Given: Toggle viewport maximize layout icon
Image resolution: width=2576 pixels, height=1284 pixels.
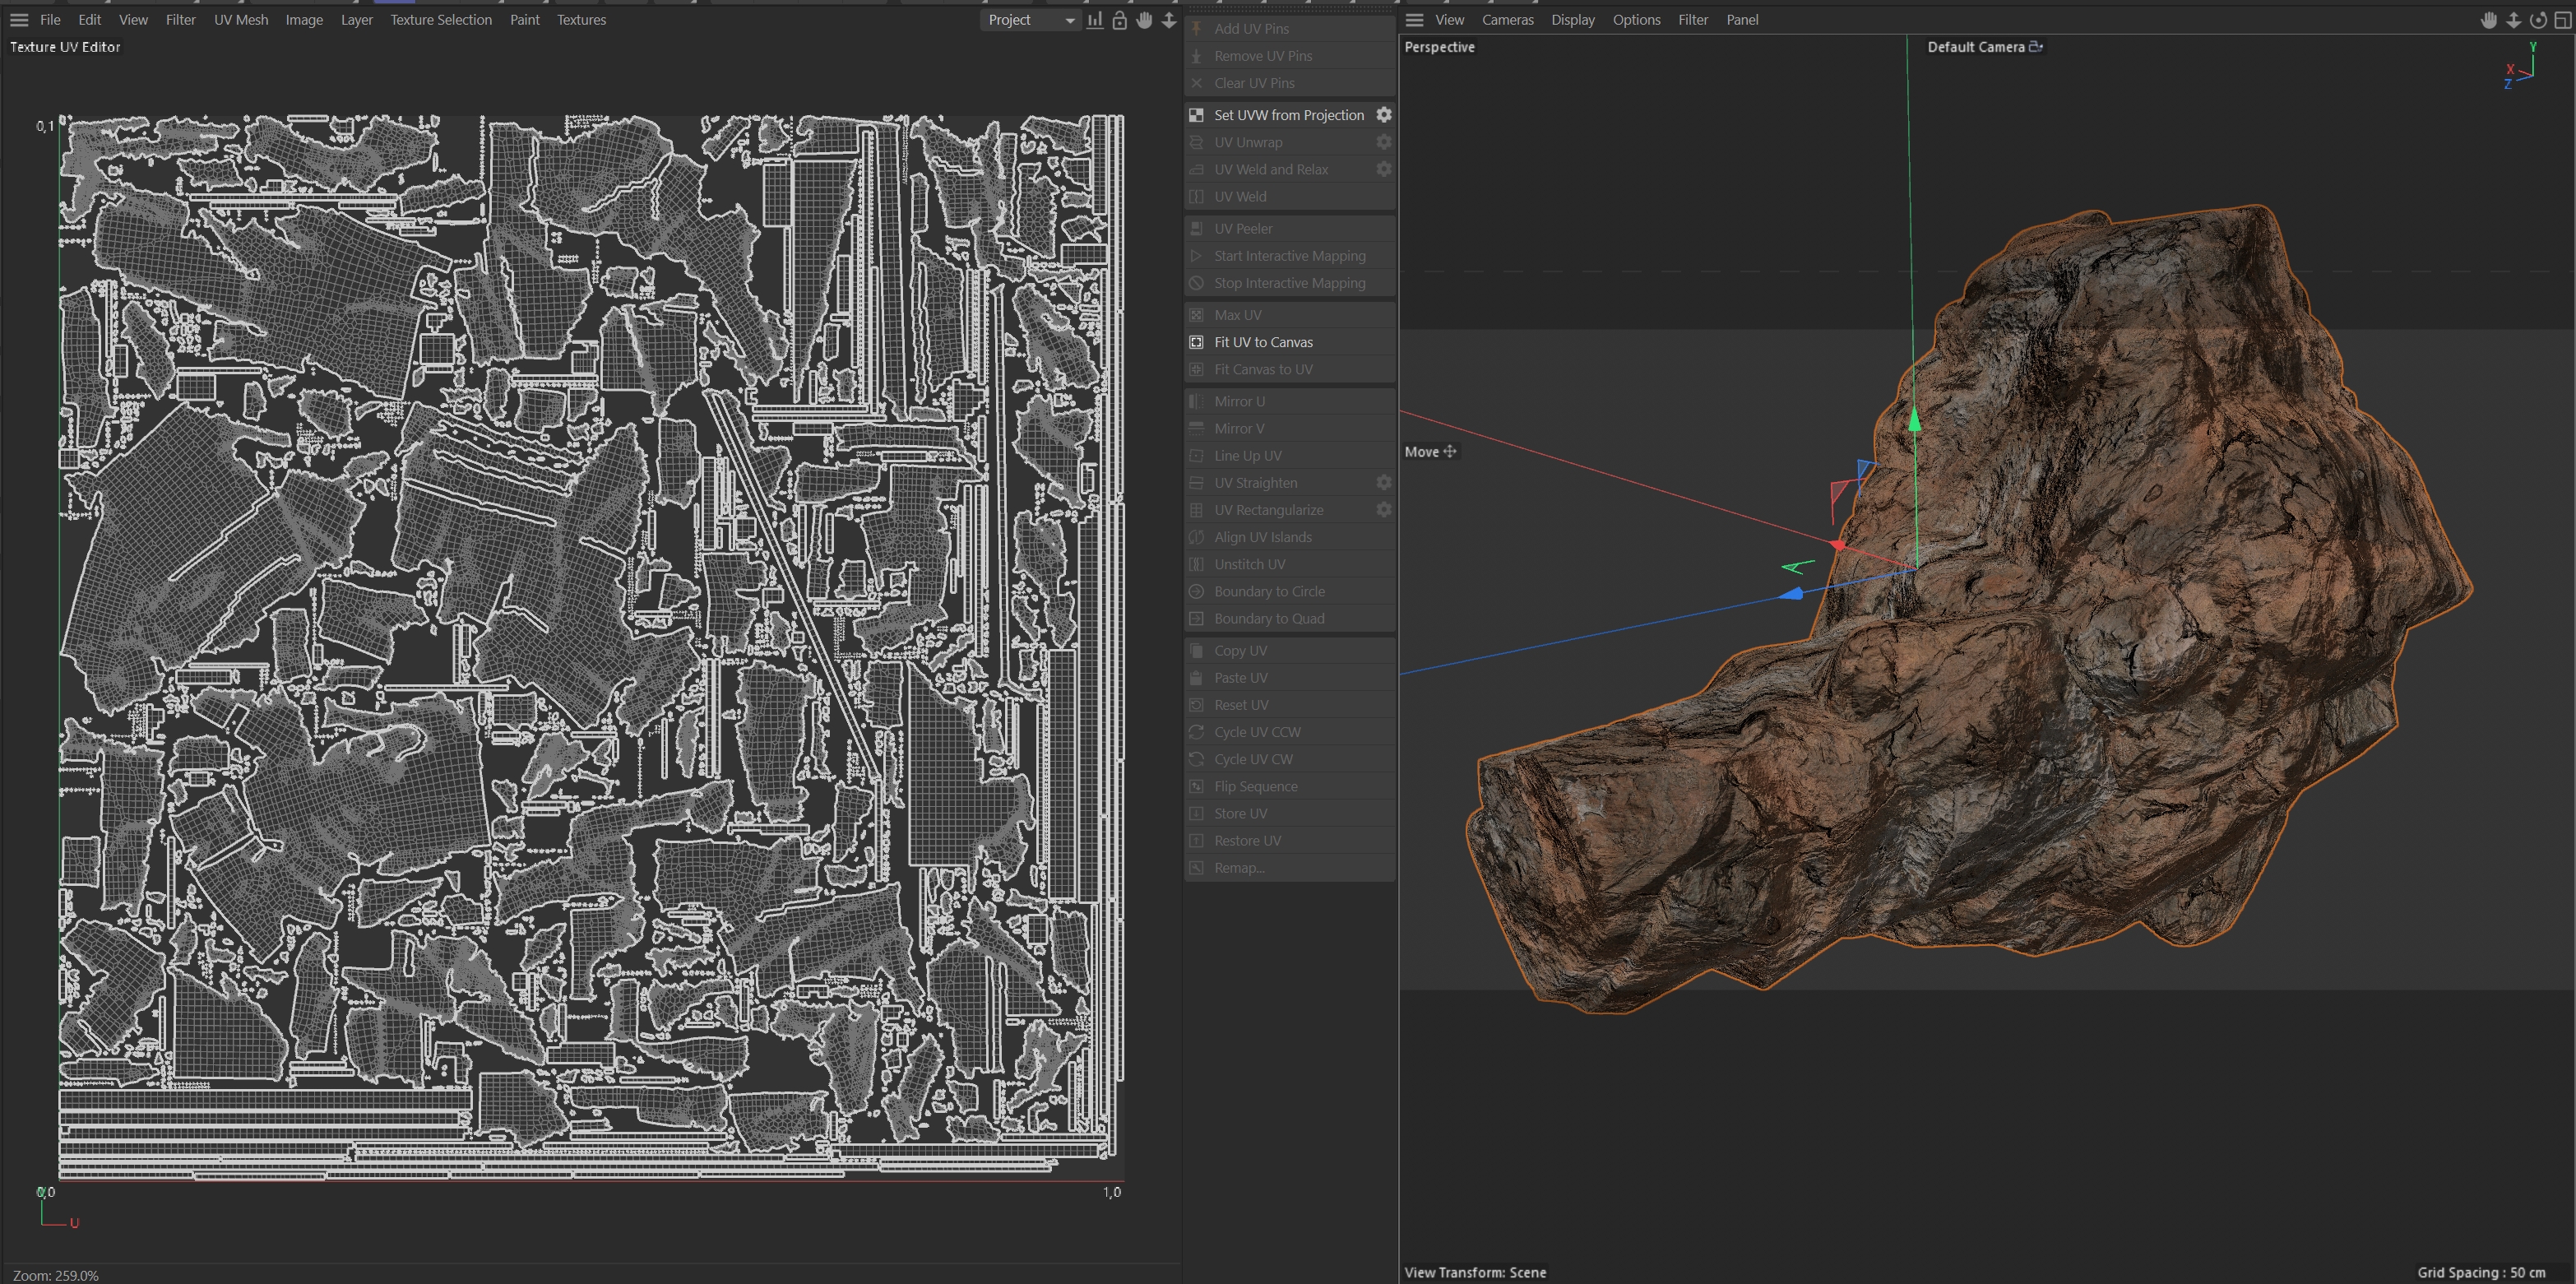Looking at the screenshot, I should pos(2563,20).
